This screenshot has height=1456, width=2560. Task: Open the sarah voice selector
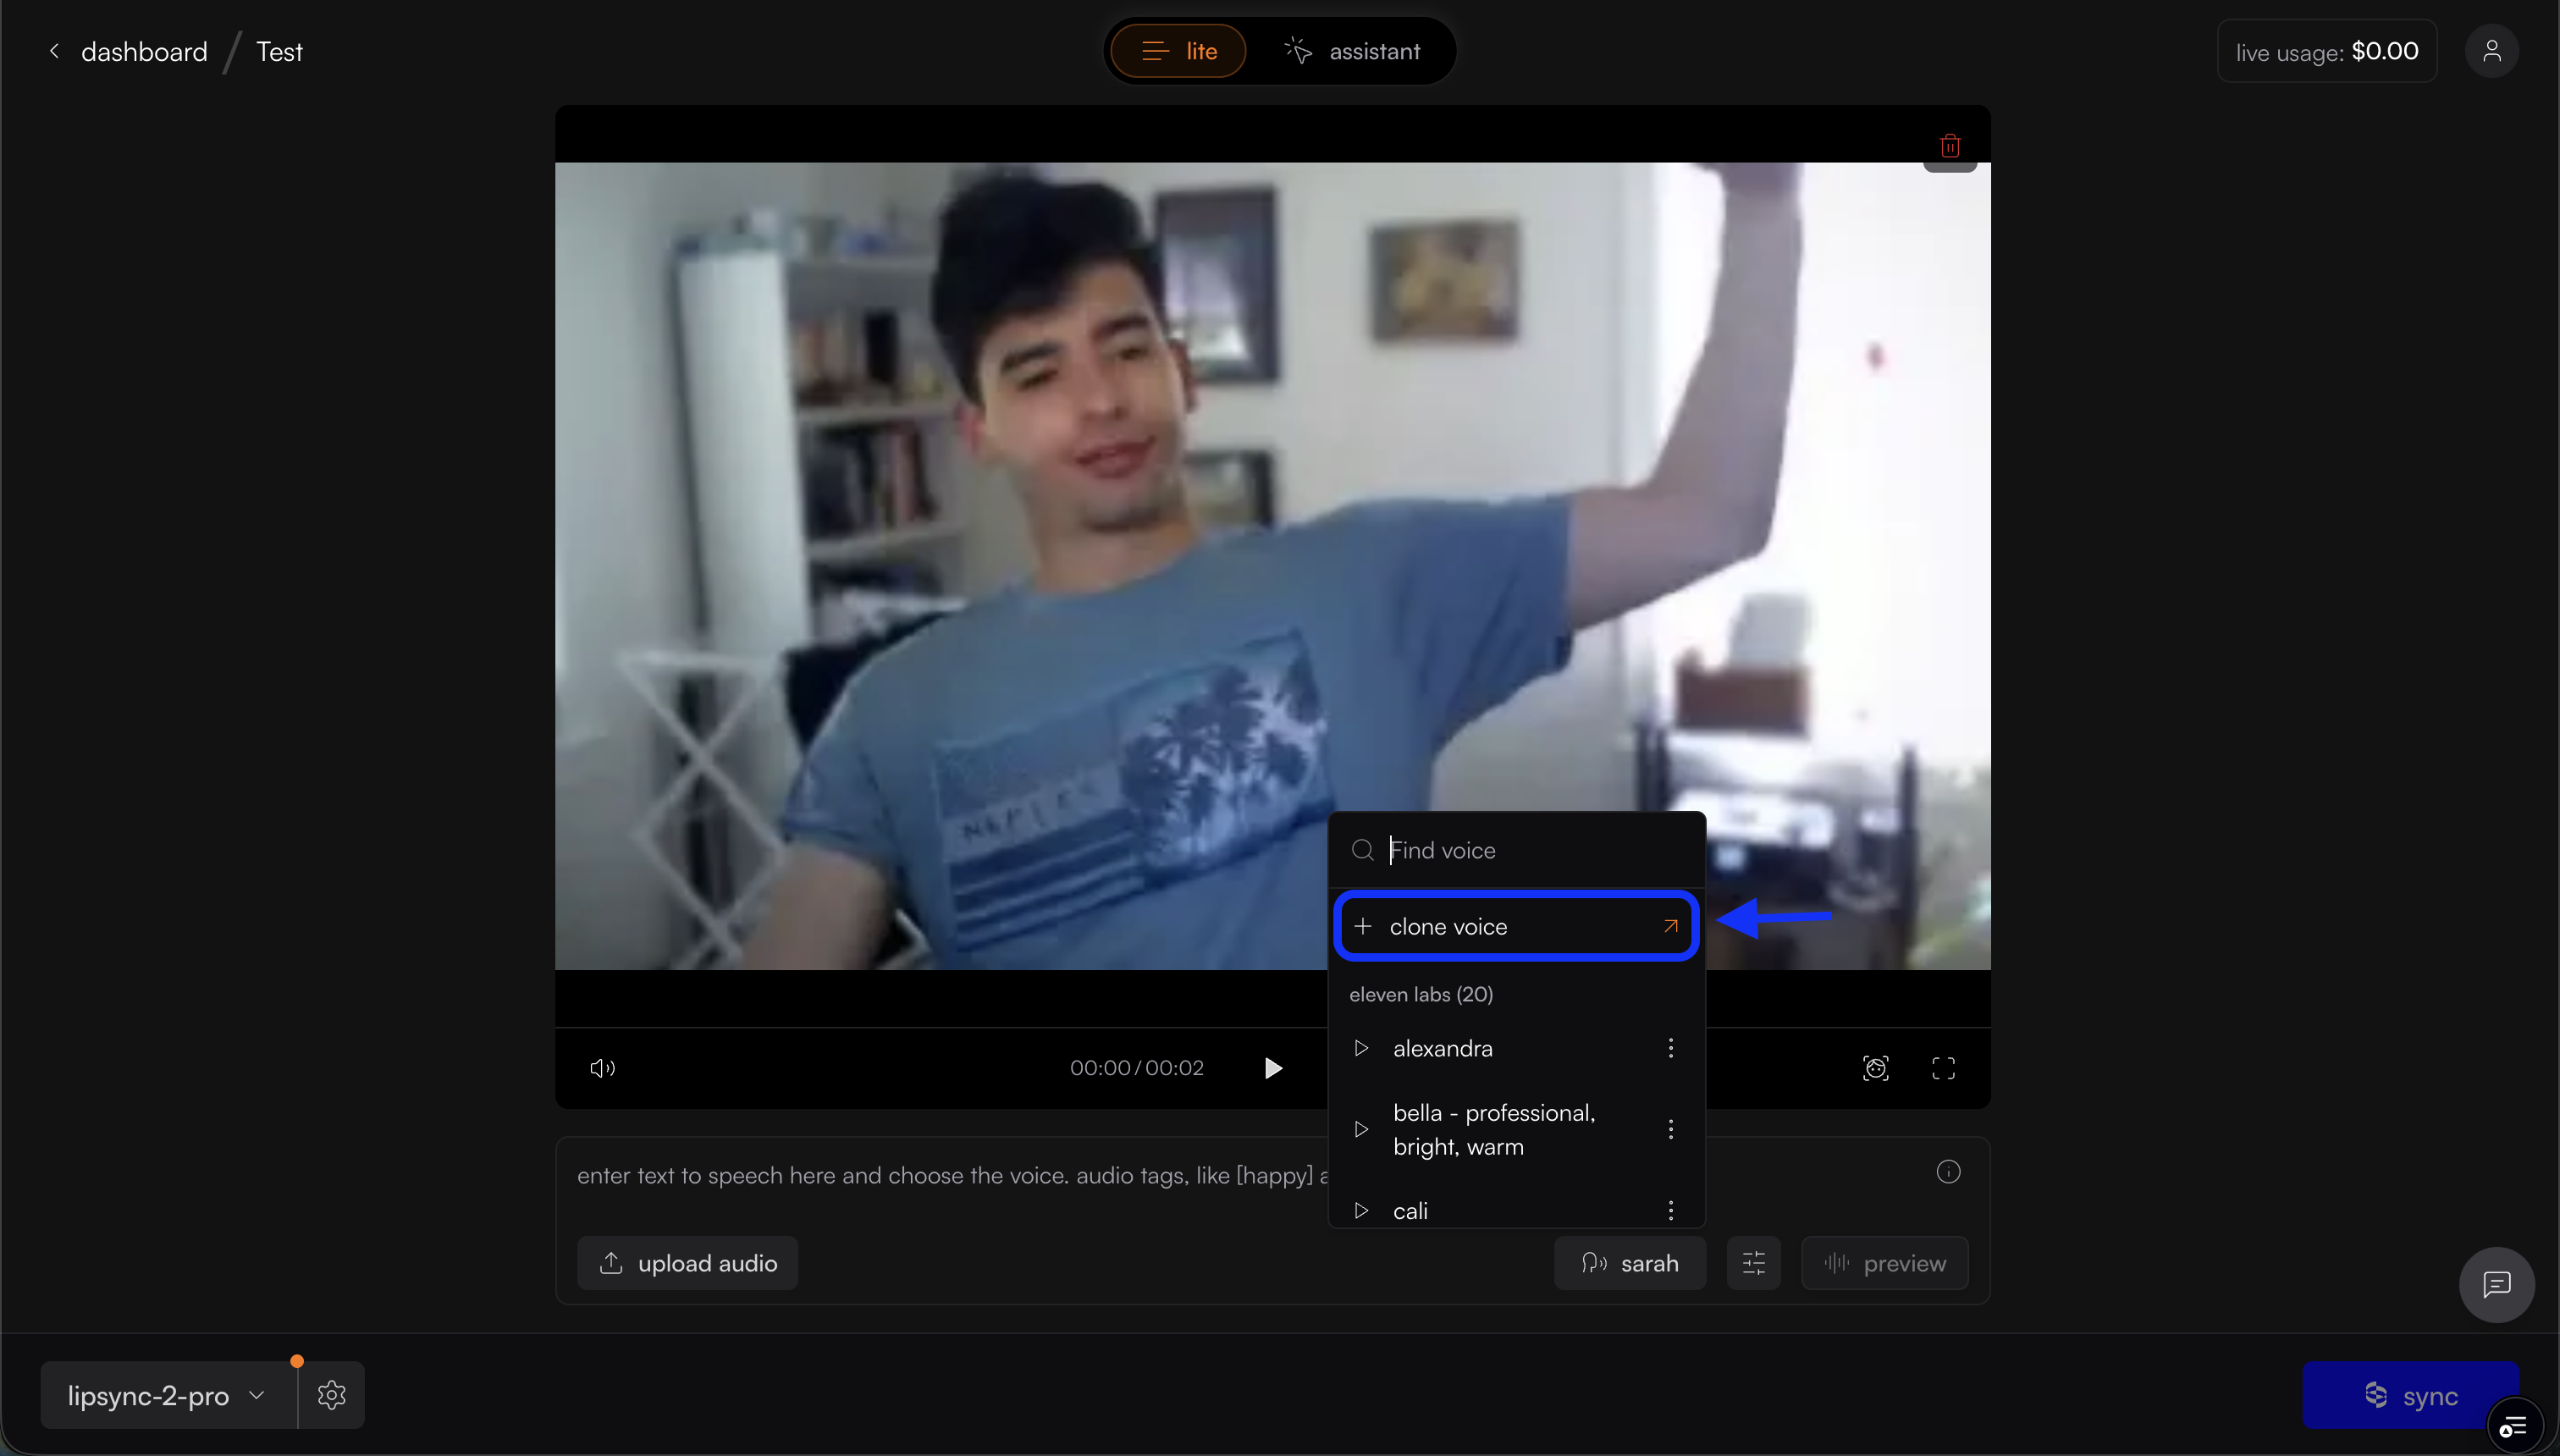click(x=1630, y=1263)
